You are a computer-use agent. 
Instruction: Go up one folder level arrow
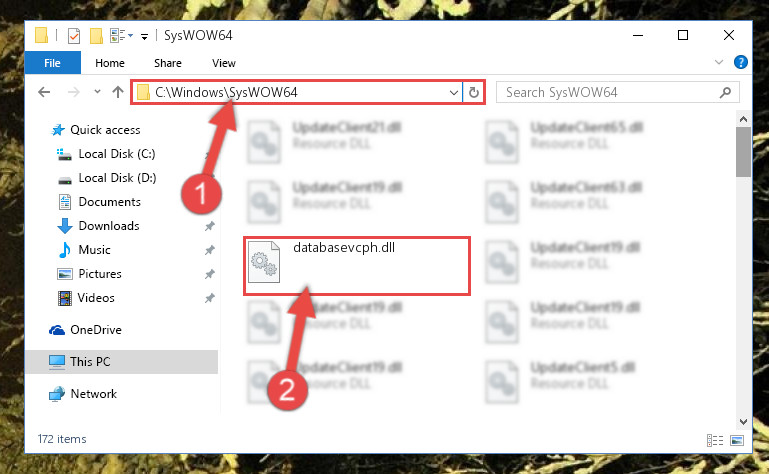tap(118, 92)
